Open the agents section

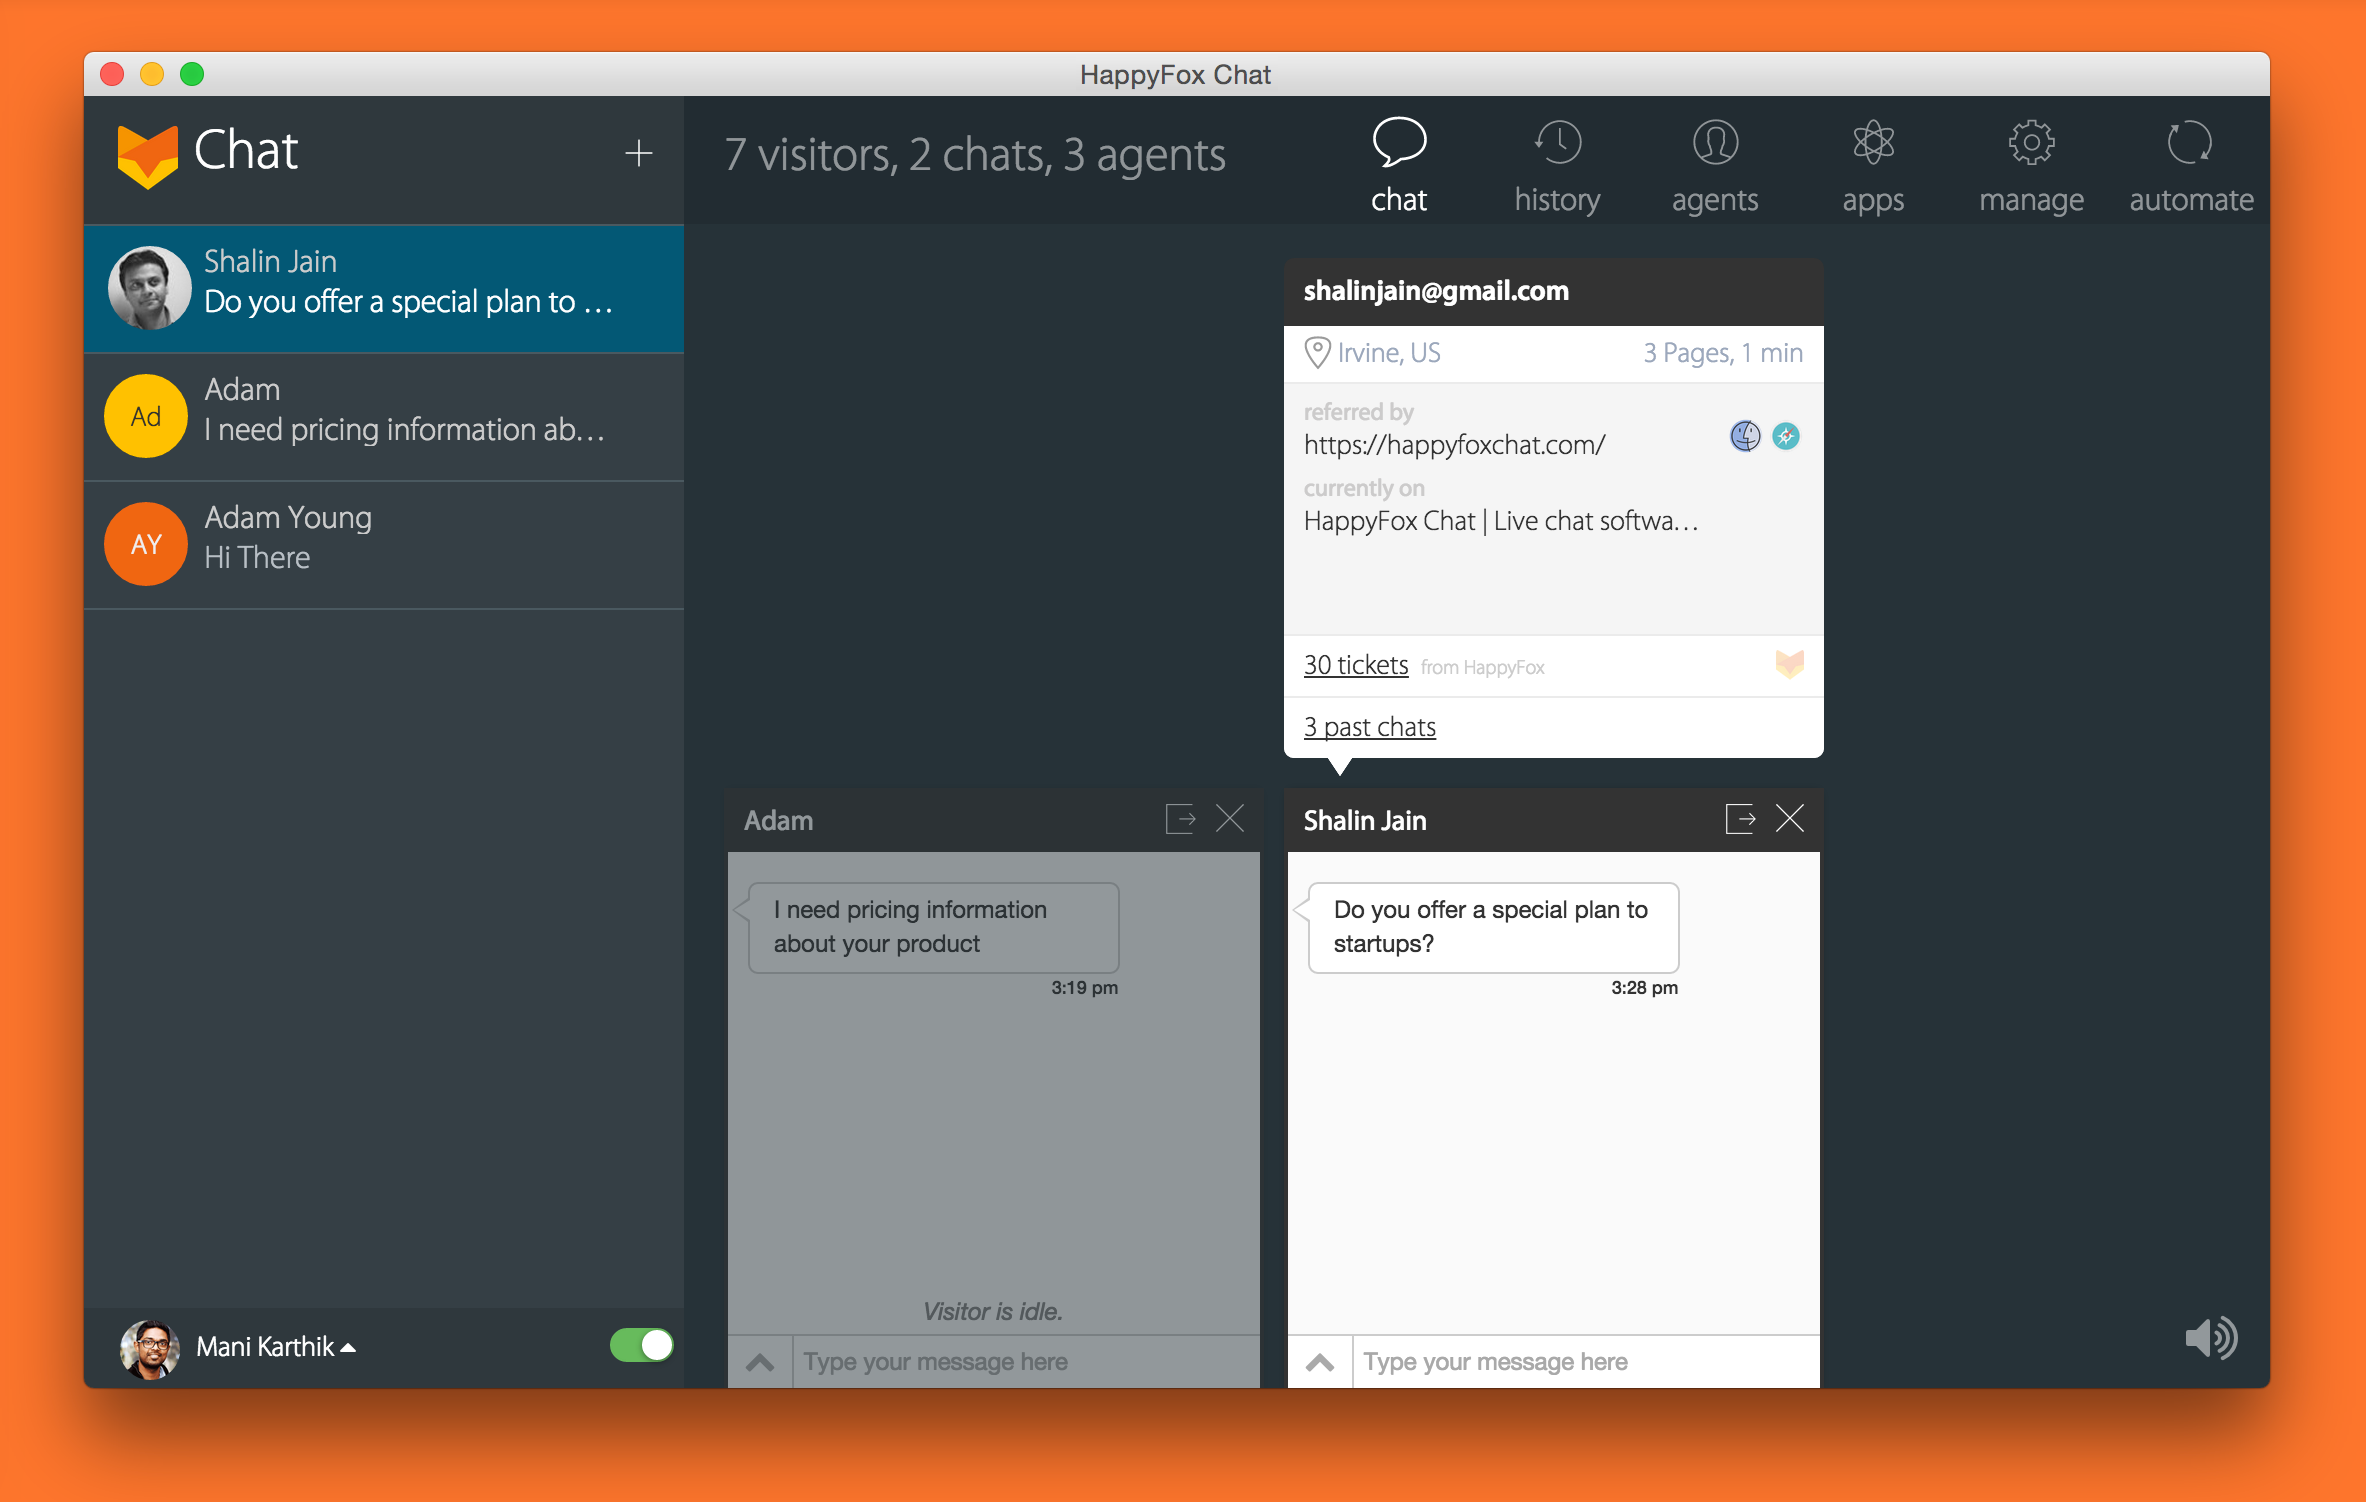coord(1715,166)
